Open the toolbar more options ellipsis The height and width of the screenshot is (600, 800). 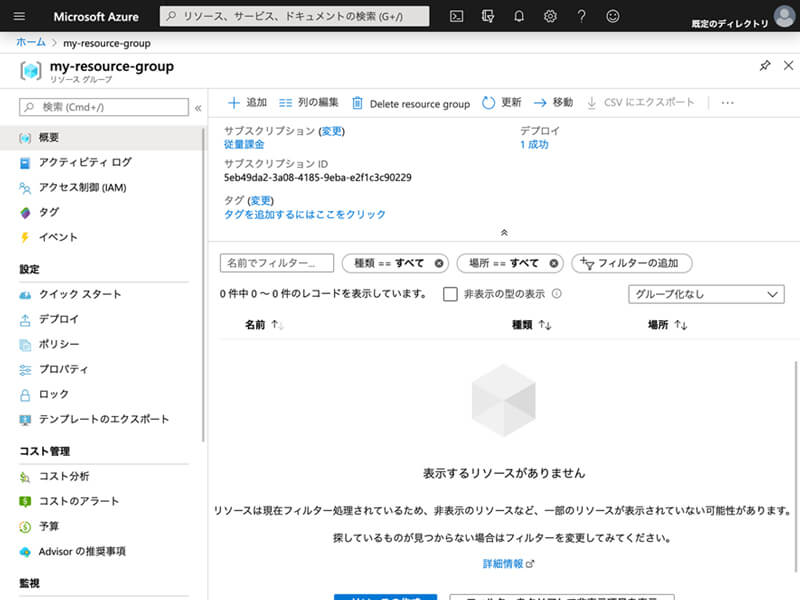pyautogui.click(x=728, y=103)
